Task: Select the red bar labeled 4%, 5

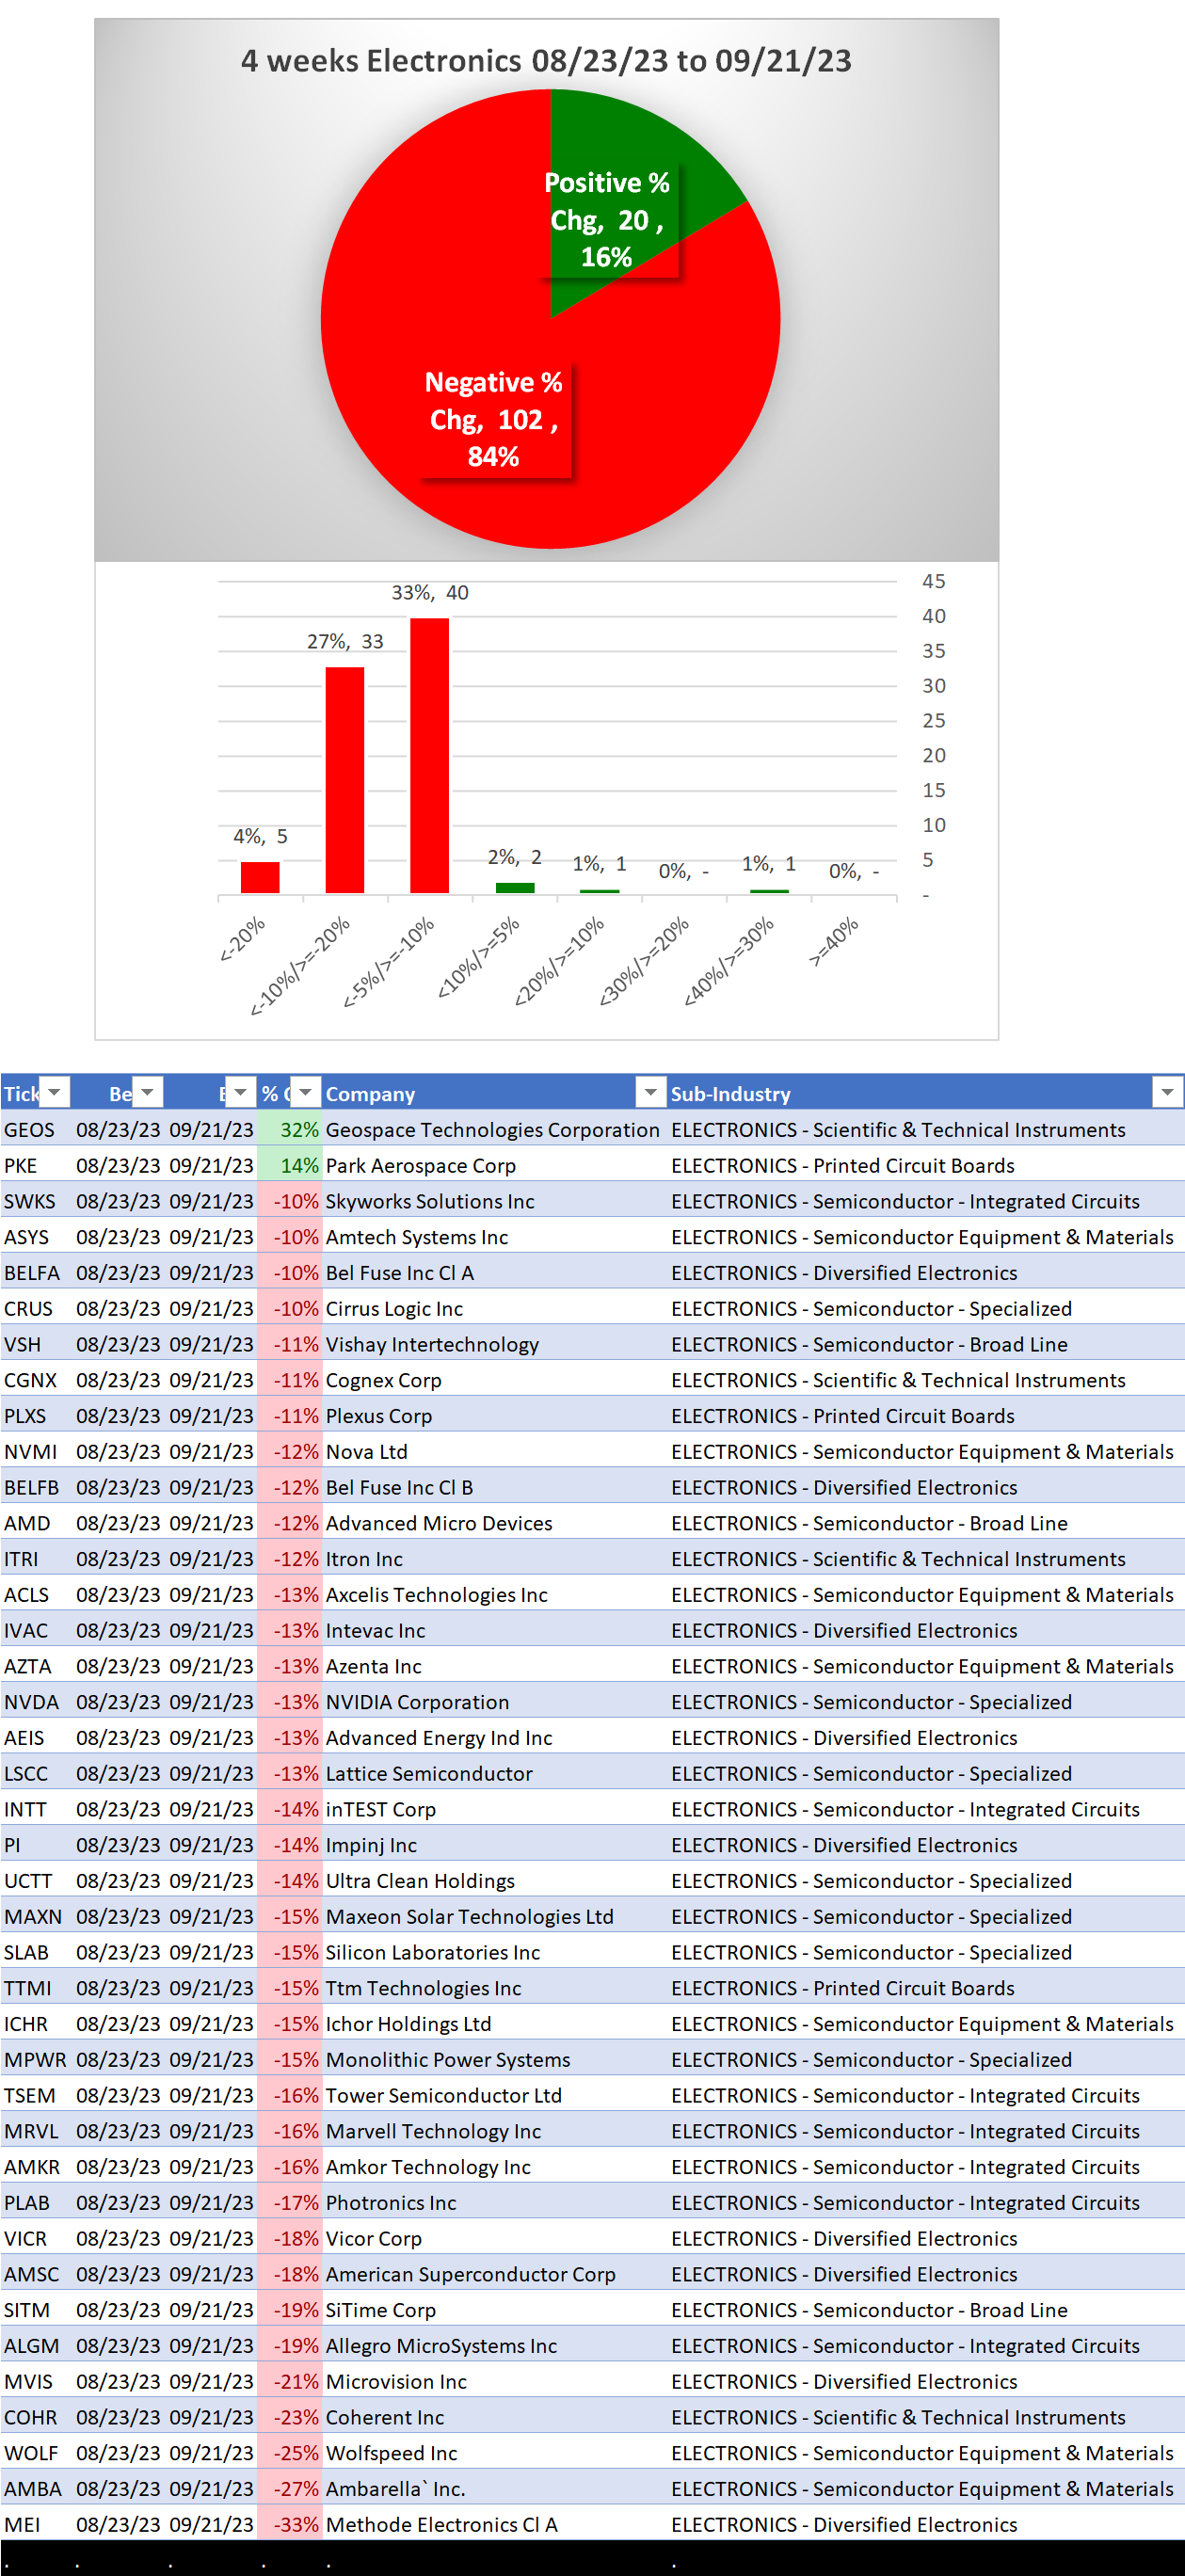Action: coord(260,877)
